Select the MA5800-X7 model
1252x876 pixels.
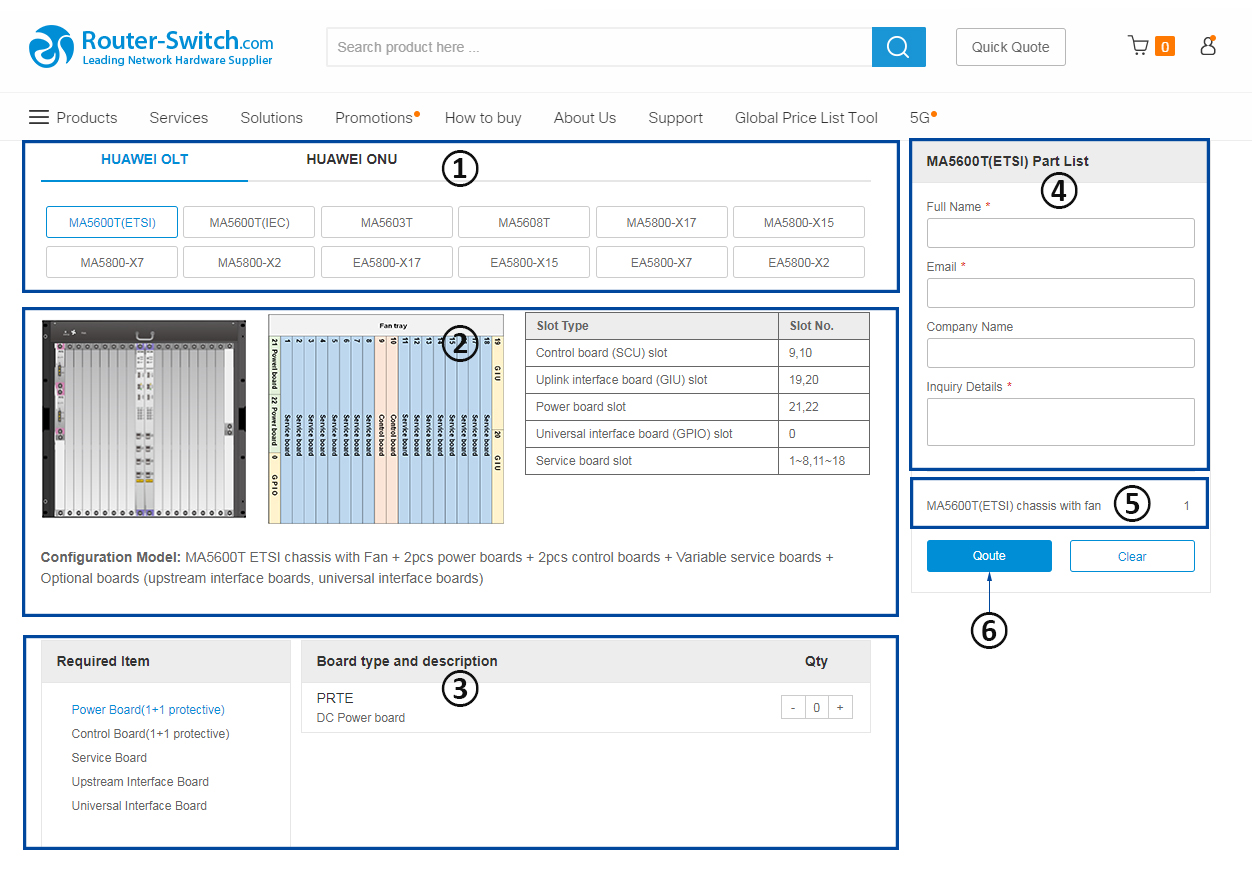pos(112,262)
